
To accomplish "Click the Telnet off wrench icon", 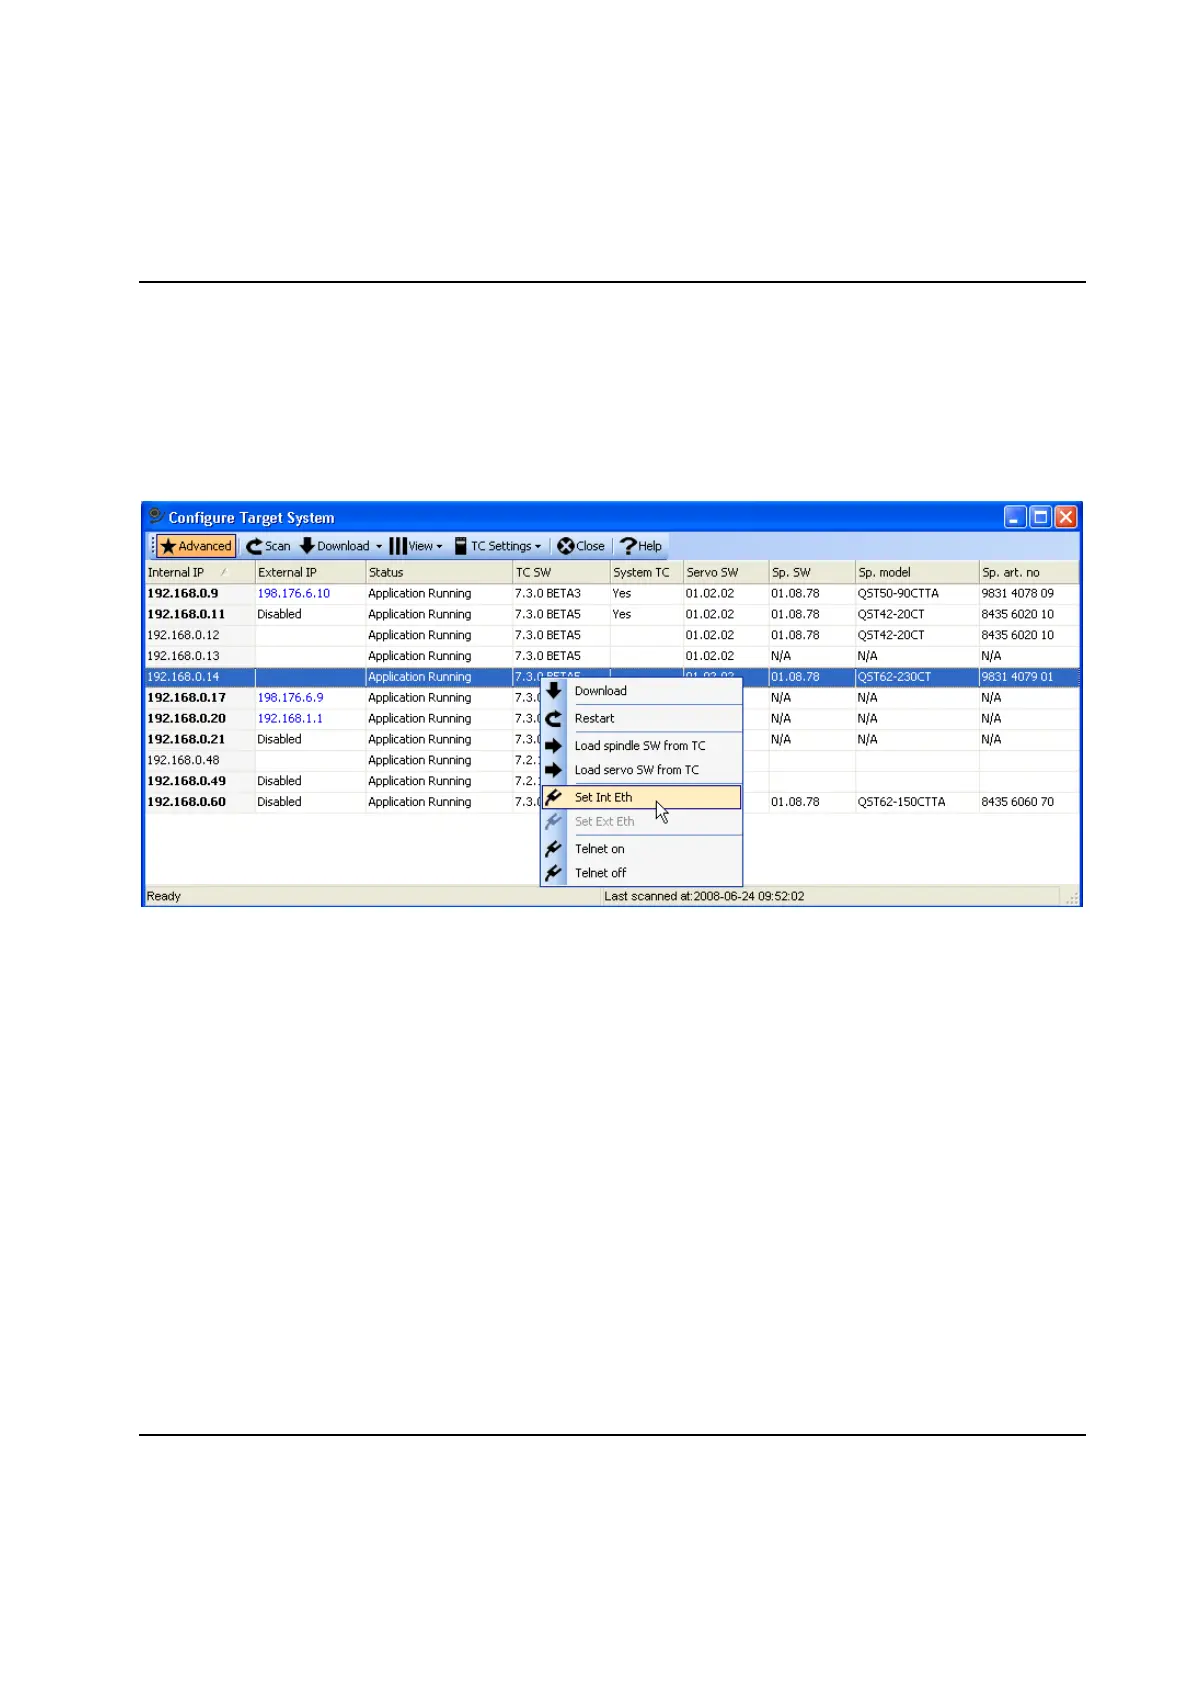I will tap(553, 873).
